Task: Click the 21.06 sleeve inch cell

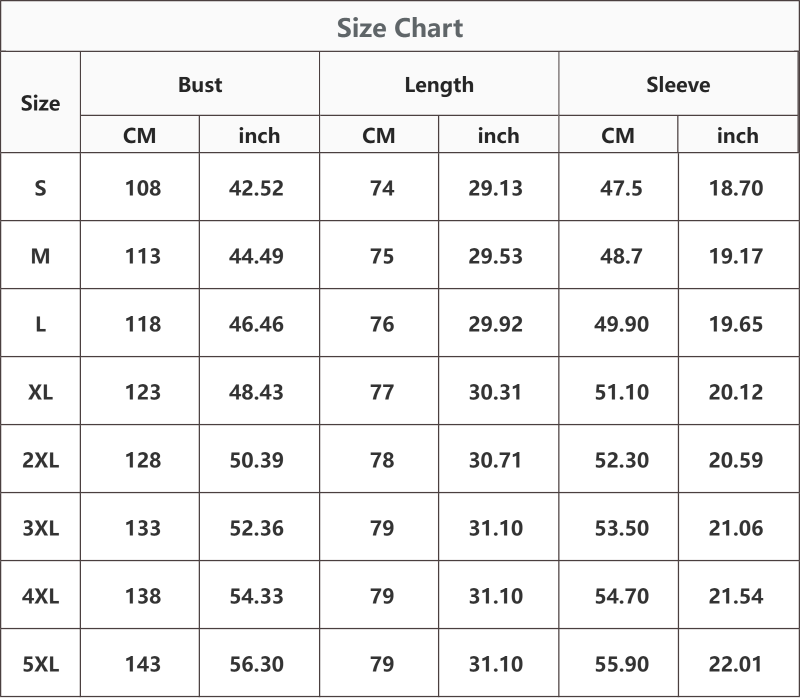Action: [x=736, y=528]
